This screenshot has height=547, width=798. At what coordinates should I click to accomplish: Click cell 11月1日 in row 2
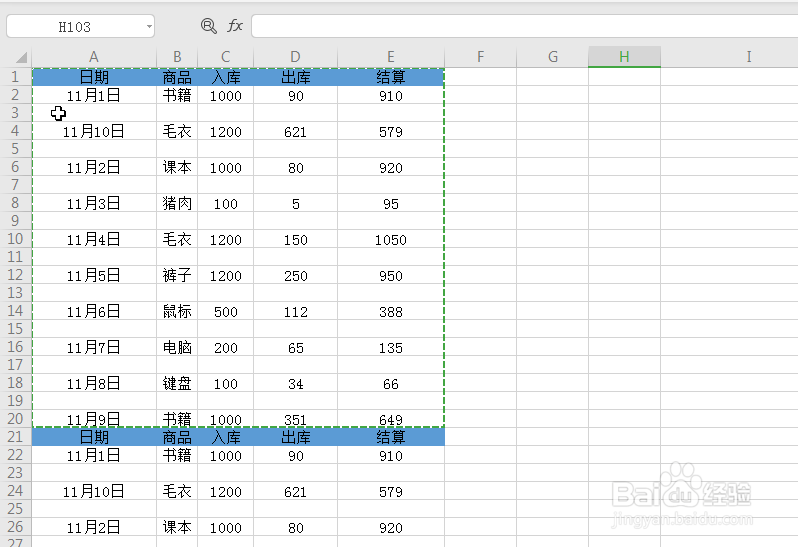(x=94, y=95)
